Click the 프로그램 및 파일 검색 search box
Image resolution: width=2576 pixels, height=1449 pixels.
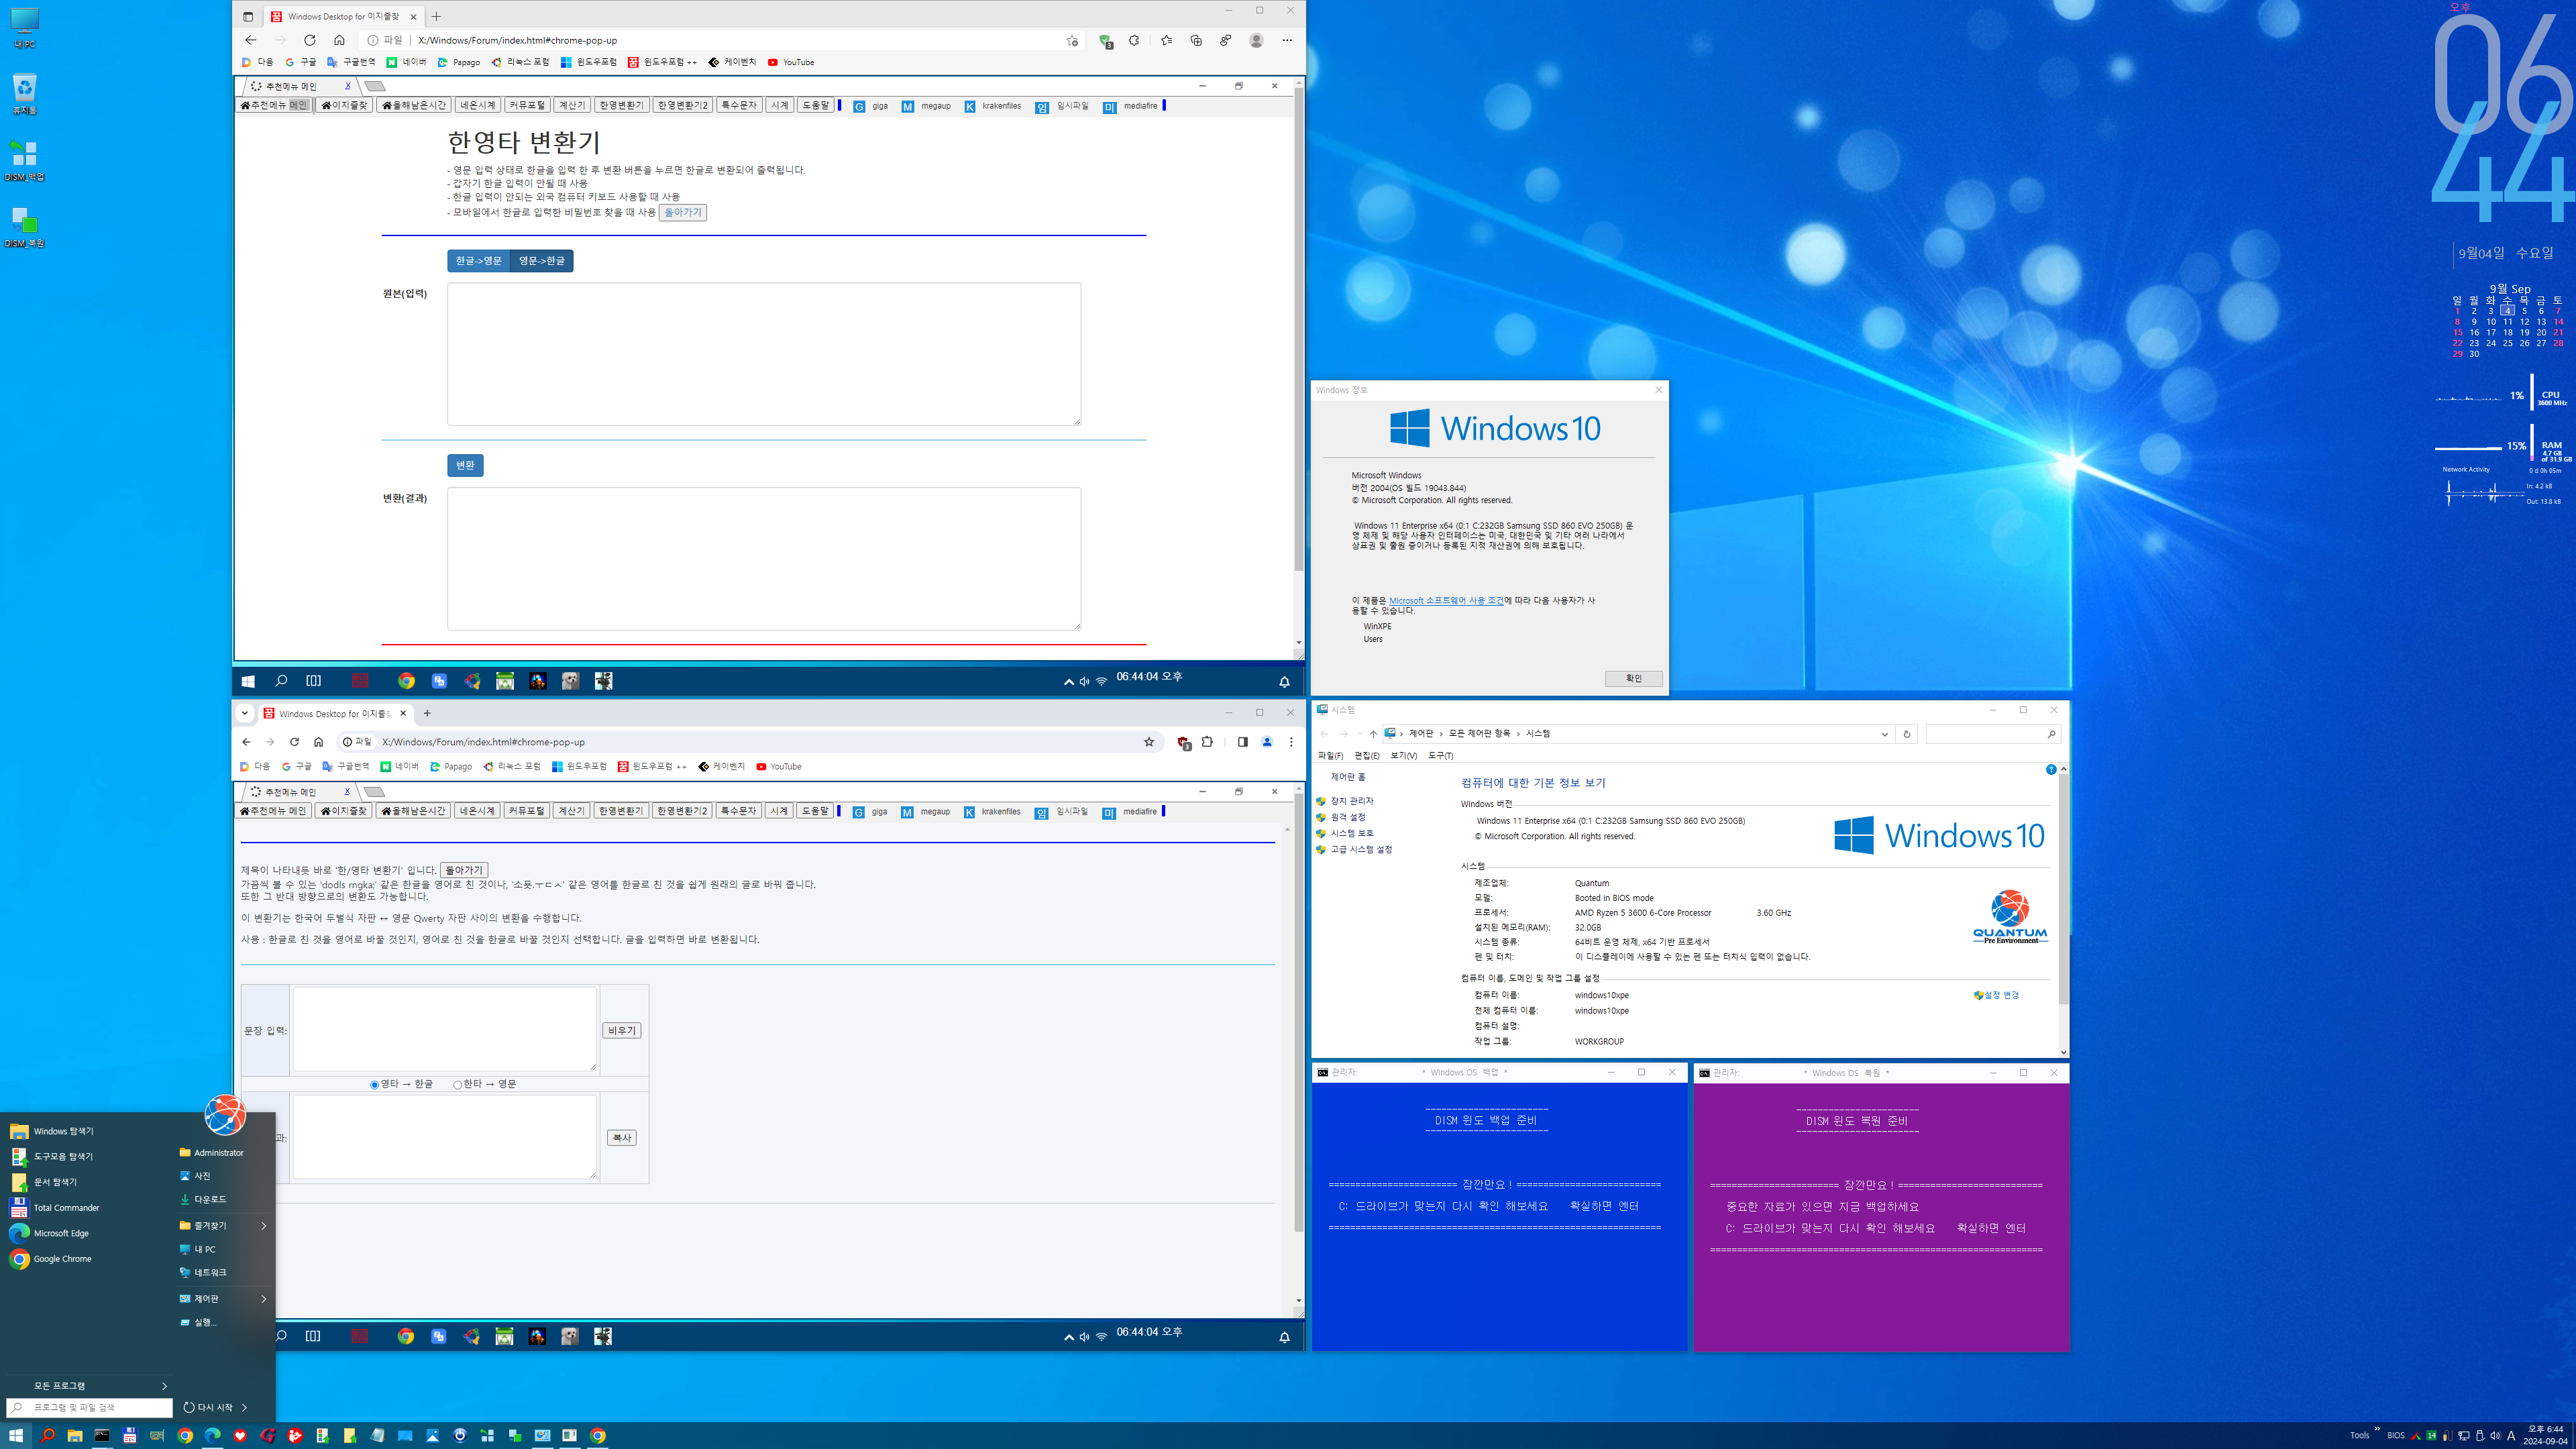point(90,1407)
